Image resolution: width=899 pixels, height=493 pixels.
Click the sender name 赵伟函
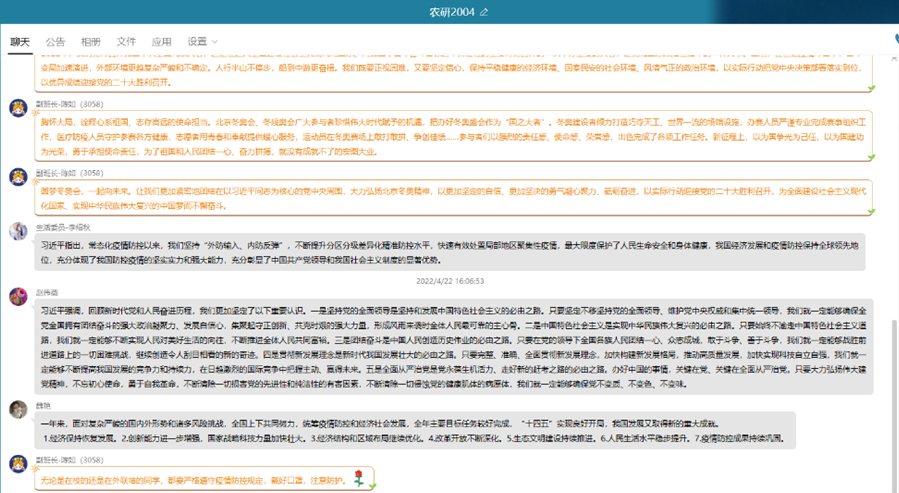point(48,293)
